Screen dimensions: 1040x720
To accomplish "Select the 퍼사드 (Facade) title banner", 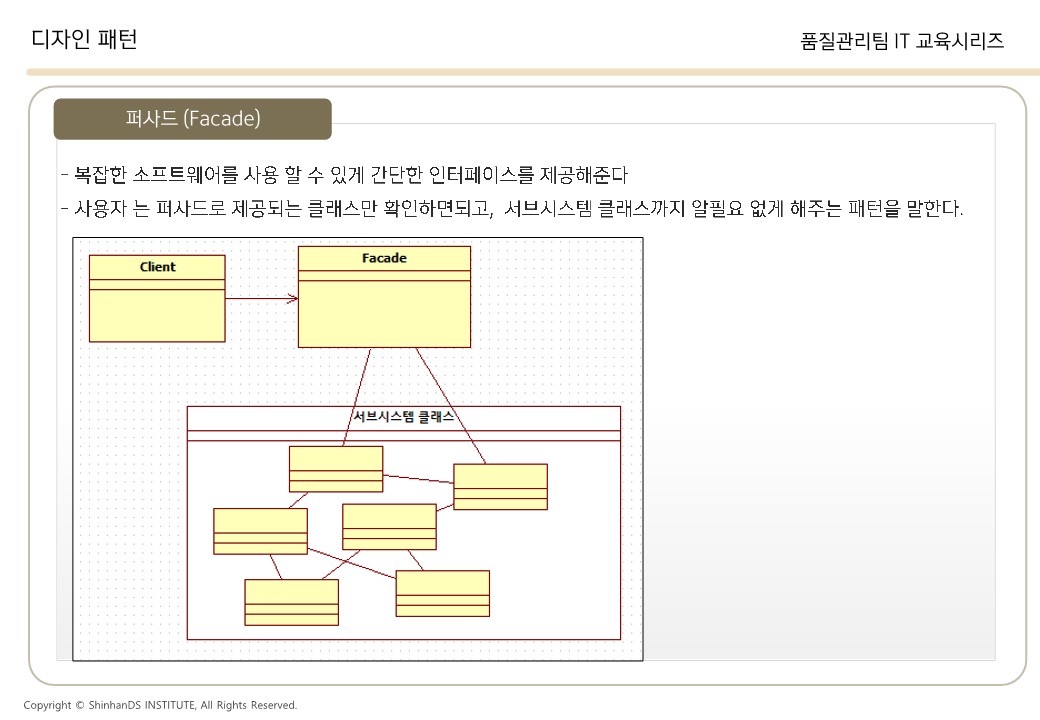I will click(192, 119).
